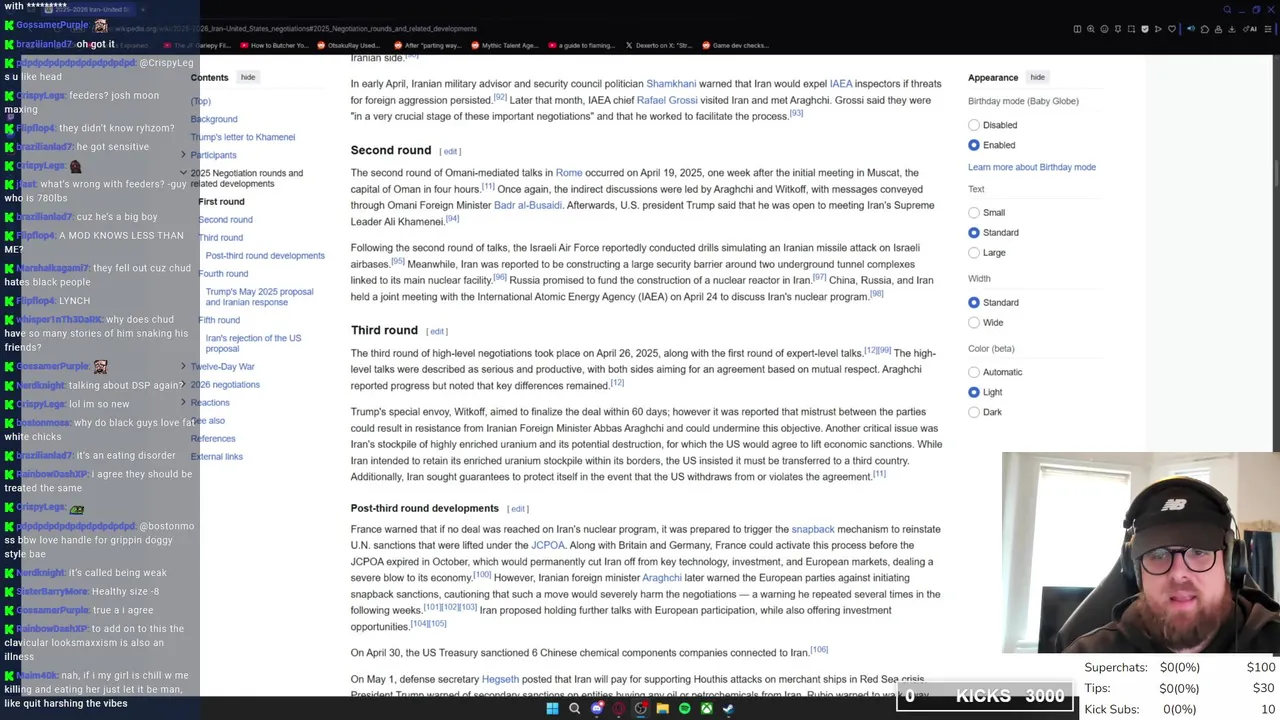
Task: Choose Automatic color mode
Action: (x=974, y=372)
